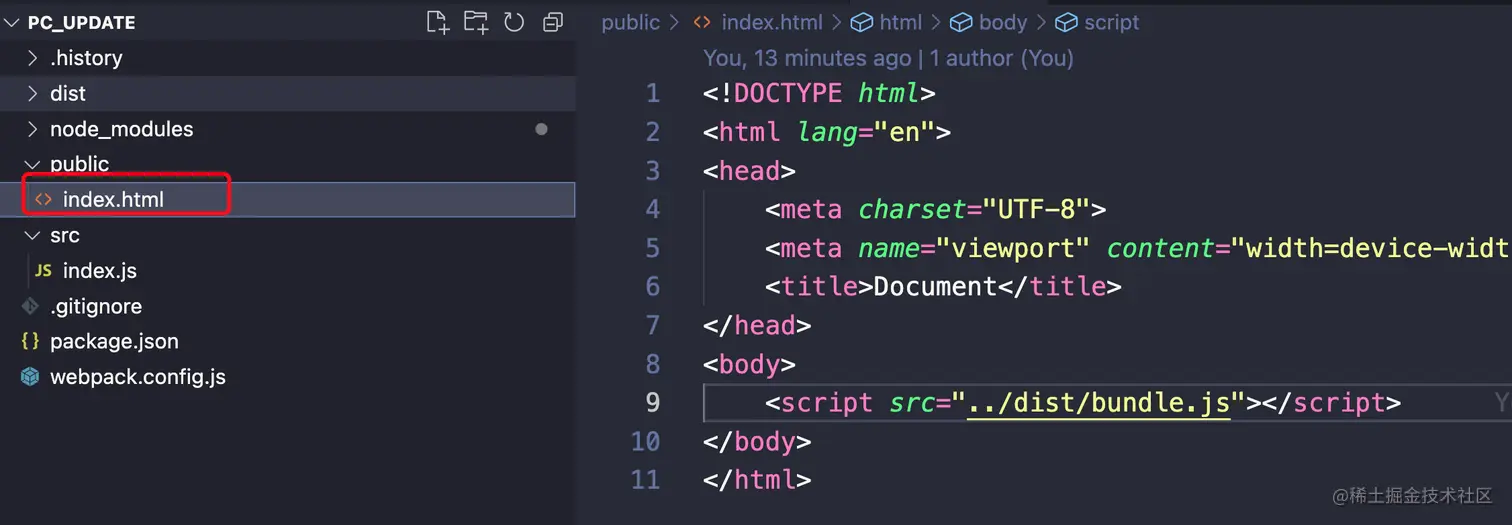
Task: Open index.js under src
Action: coord(288,270)
